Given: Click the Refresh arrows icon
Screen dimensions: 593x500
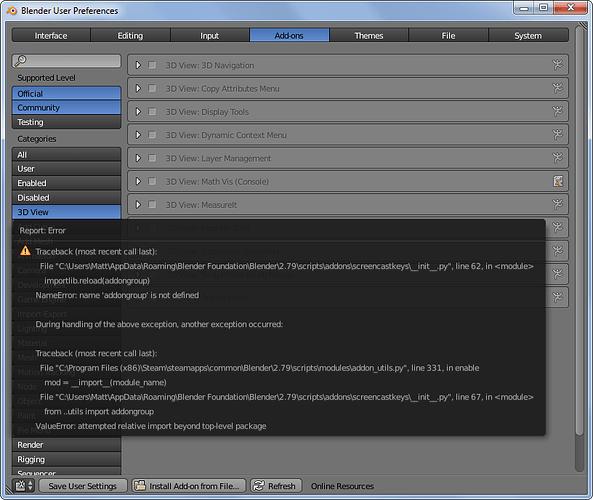Looking at the screenshot, I should pos(259,485).
